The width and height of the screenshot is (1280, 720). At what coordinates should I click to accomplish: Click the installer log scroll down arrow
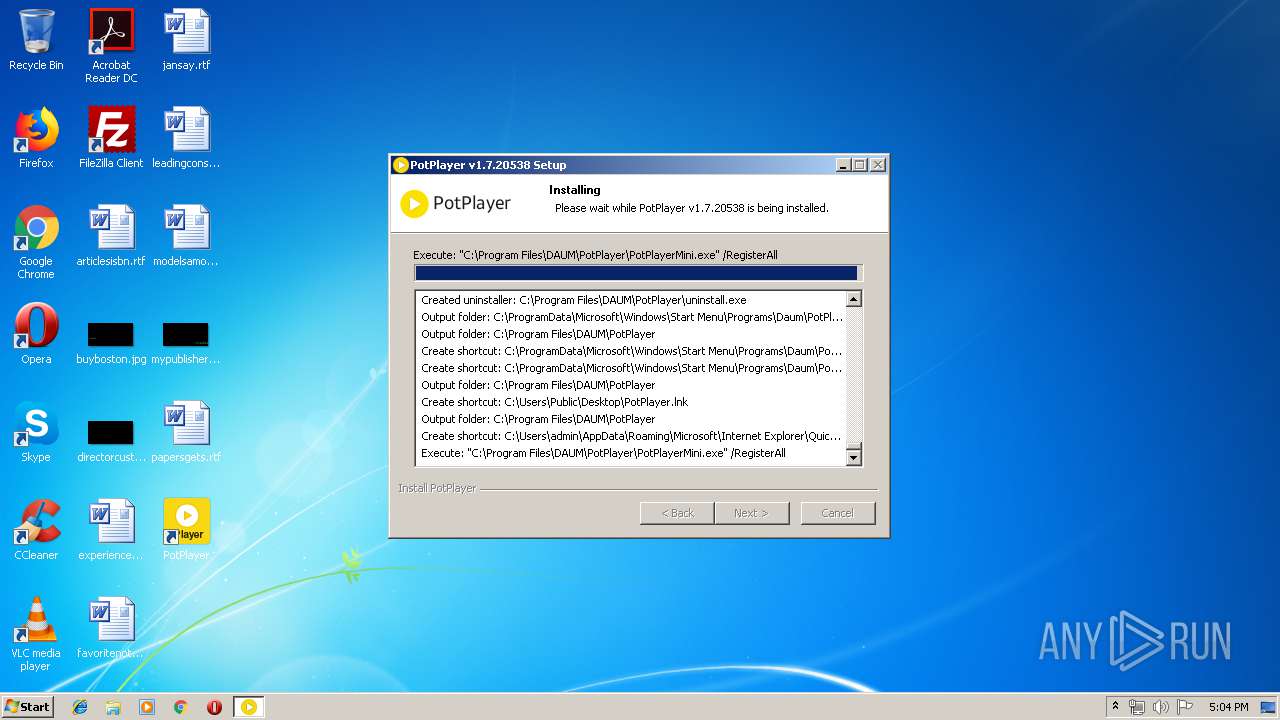point(853,458)
